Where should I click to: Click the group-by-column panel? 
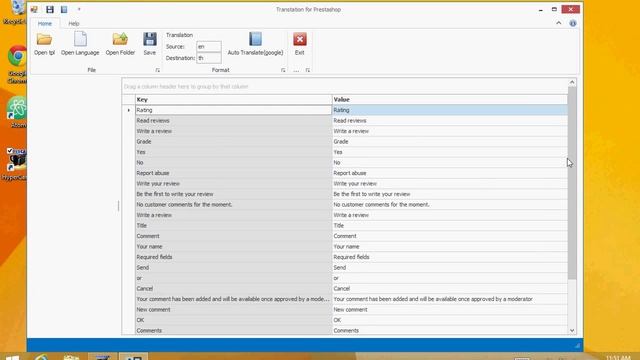(x=345, y=87)
